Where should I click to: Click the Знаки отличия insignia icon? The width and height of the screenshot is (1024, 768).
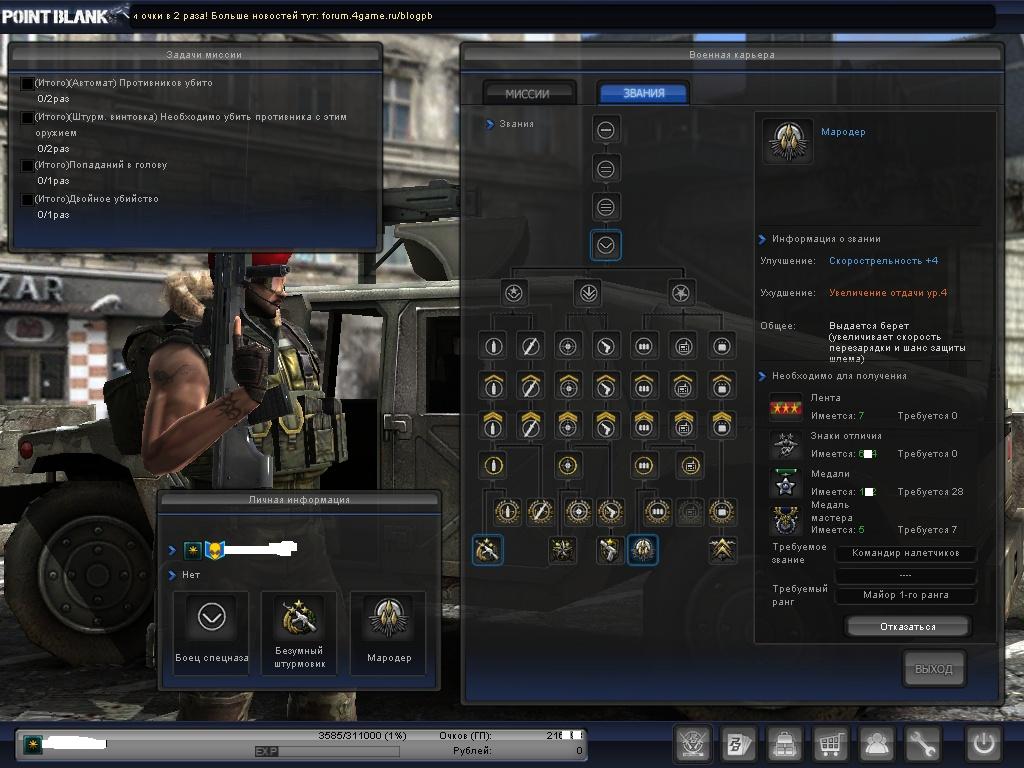pyautogui.click(x=786, y=445)
